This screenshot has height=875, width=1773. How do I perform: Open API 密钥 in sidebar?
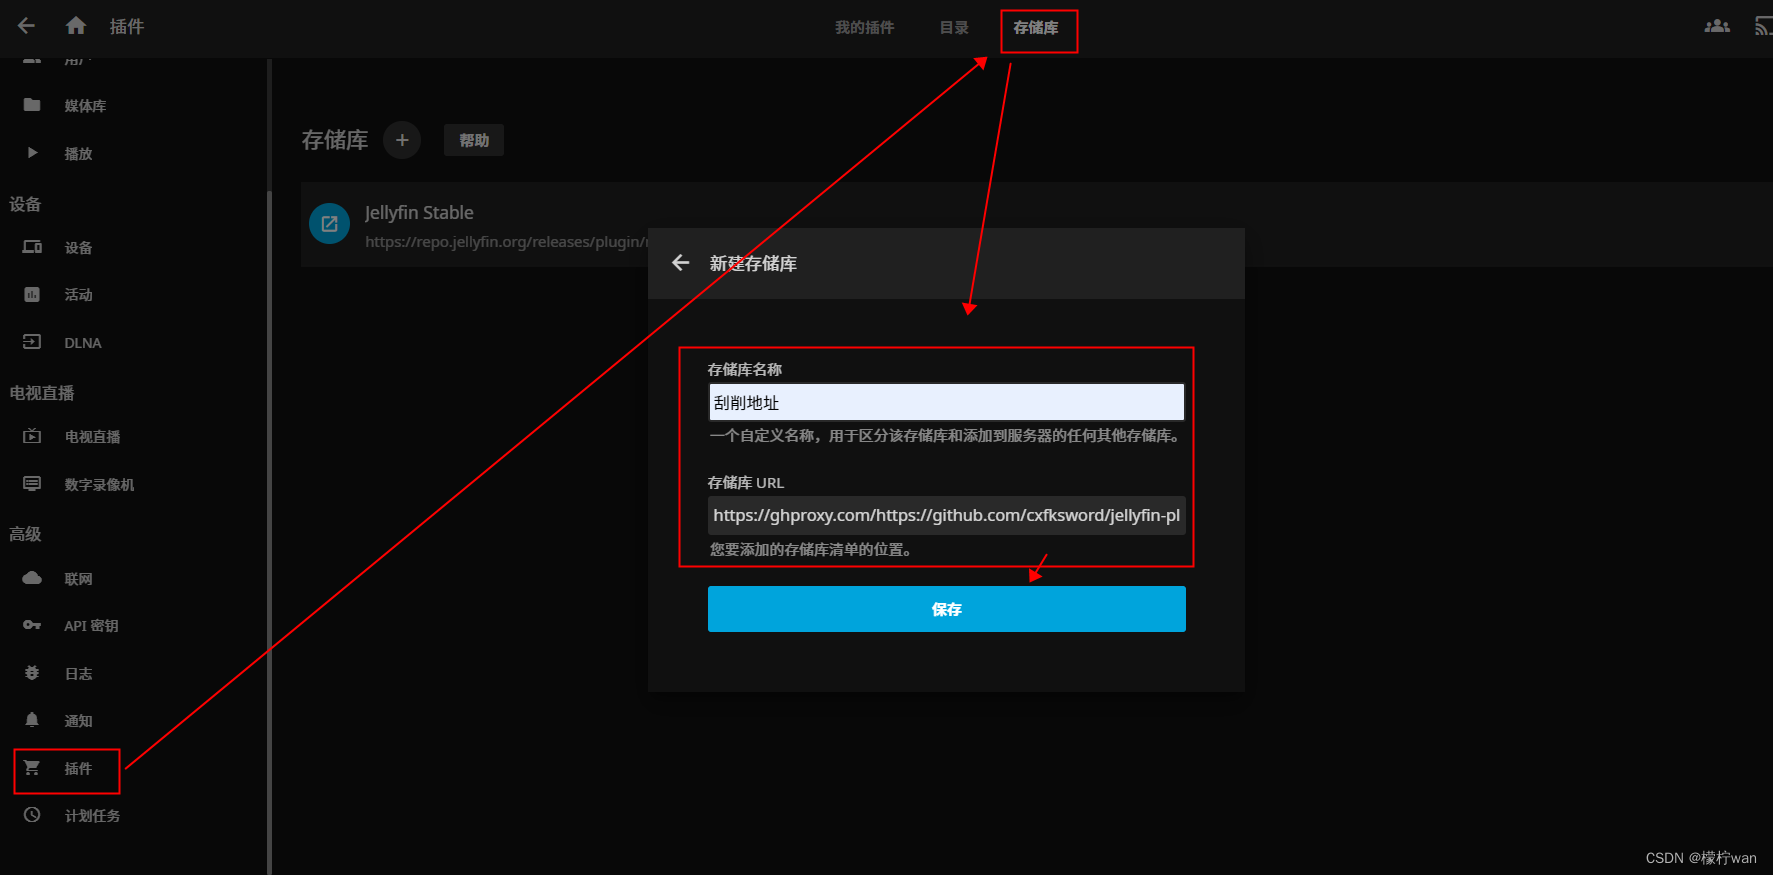tap(91, 626)
